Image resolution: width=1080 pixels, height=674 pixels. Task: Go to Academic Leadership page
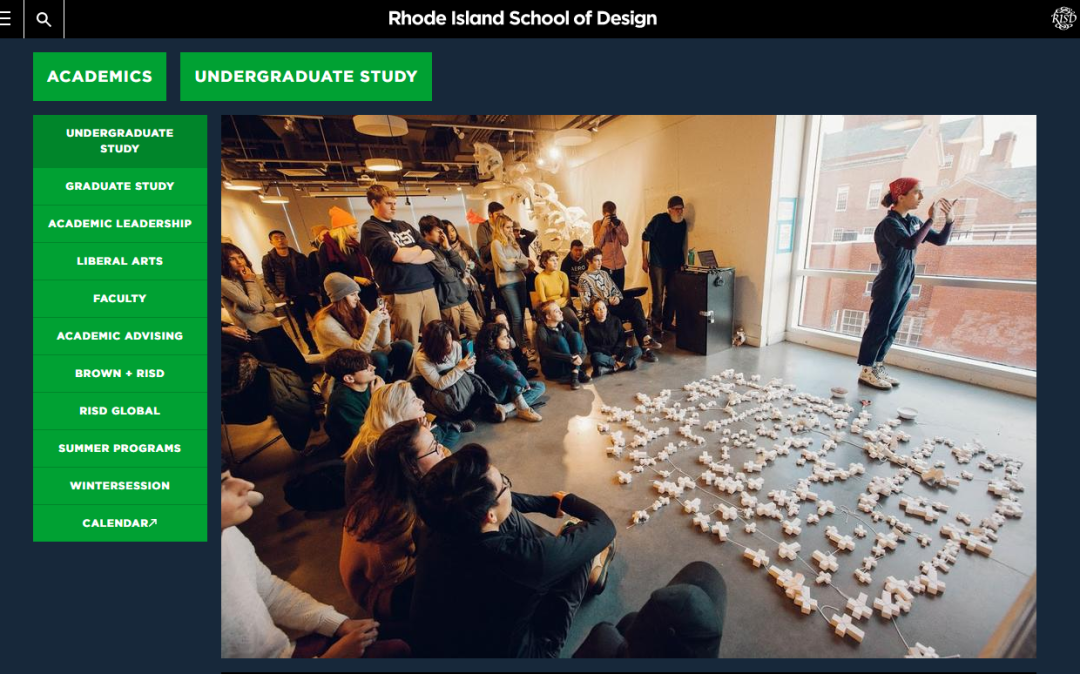pos(120,224)
